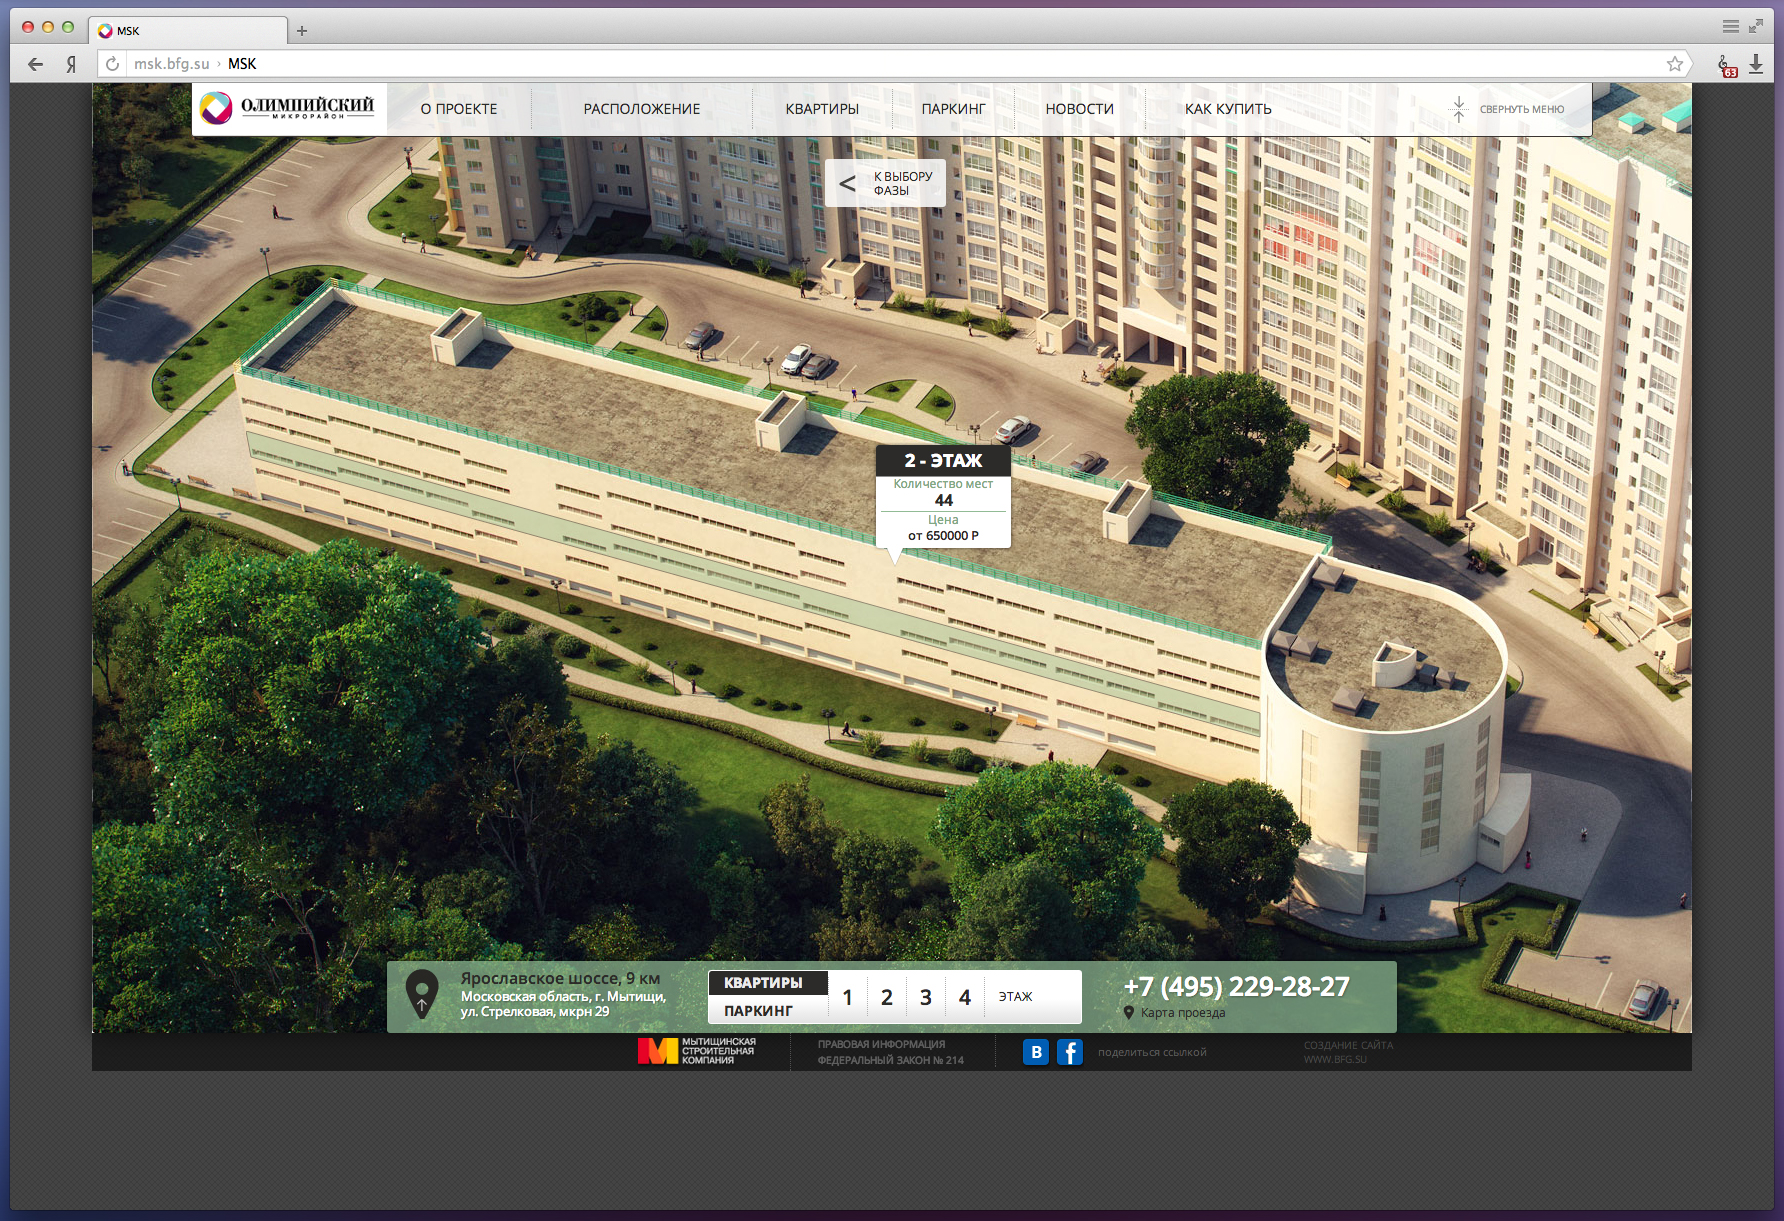Open the КАК КУПИТЬ menu item

coord(1228,109)
